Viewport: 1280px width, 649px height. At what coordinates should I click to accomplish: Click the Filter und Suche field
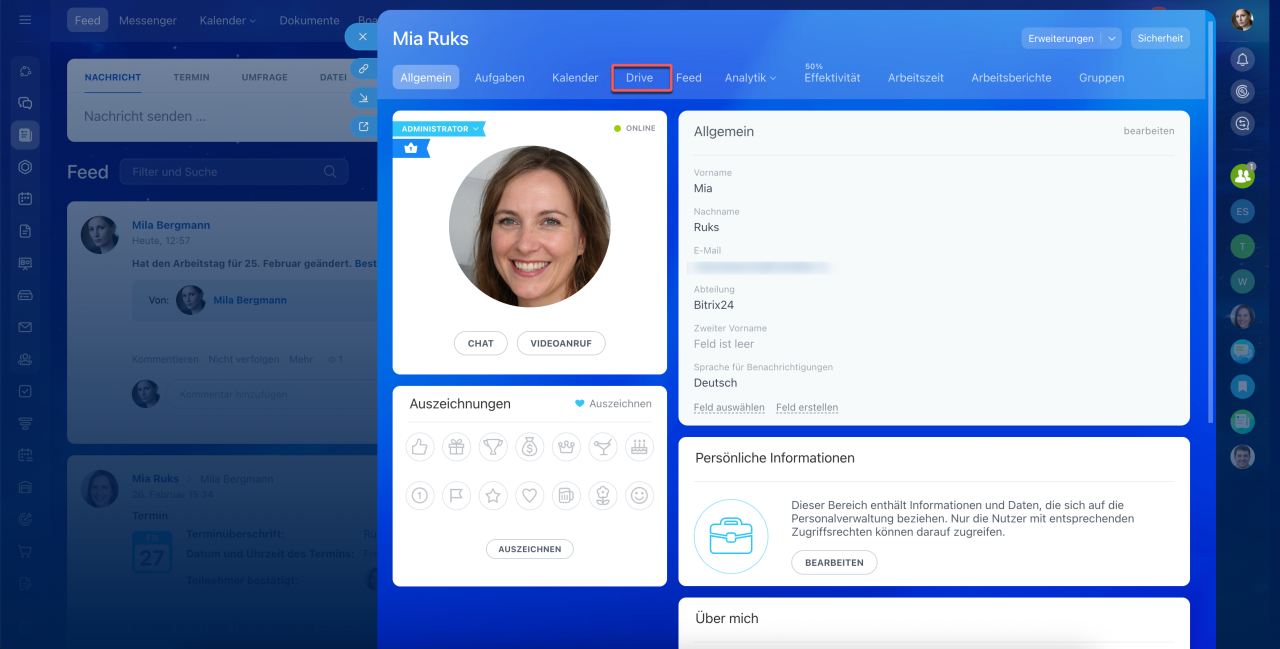coord(234,172)
